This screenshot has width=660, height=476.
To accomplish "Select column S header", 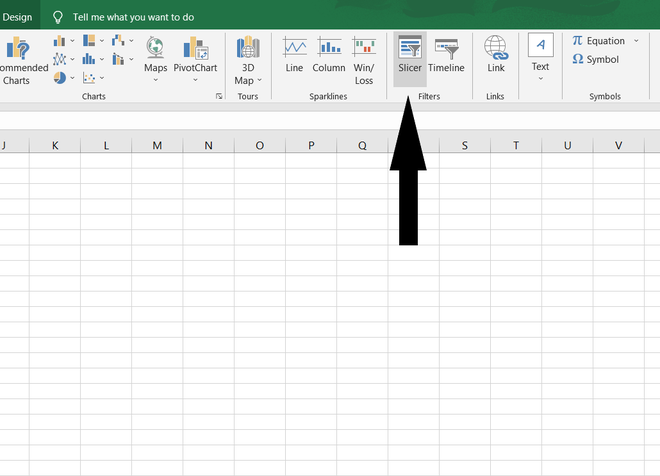I will point(465,146).
